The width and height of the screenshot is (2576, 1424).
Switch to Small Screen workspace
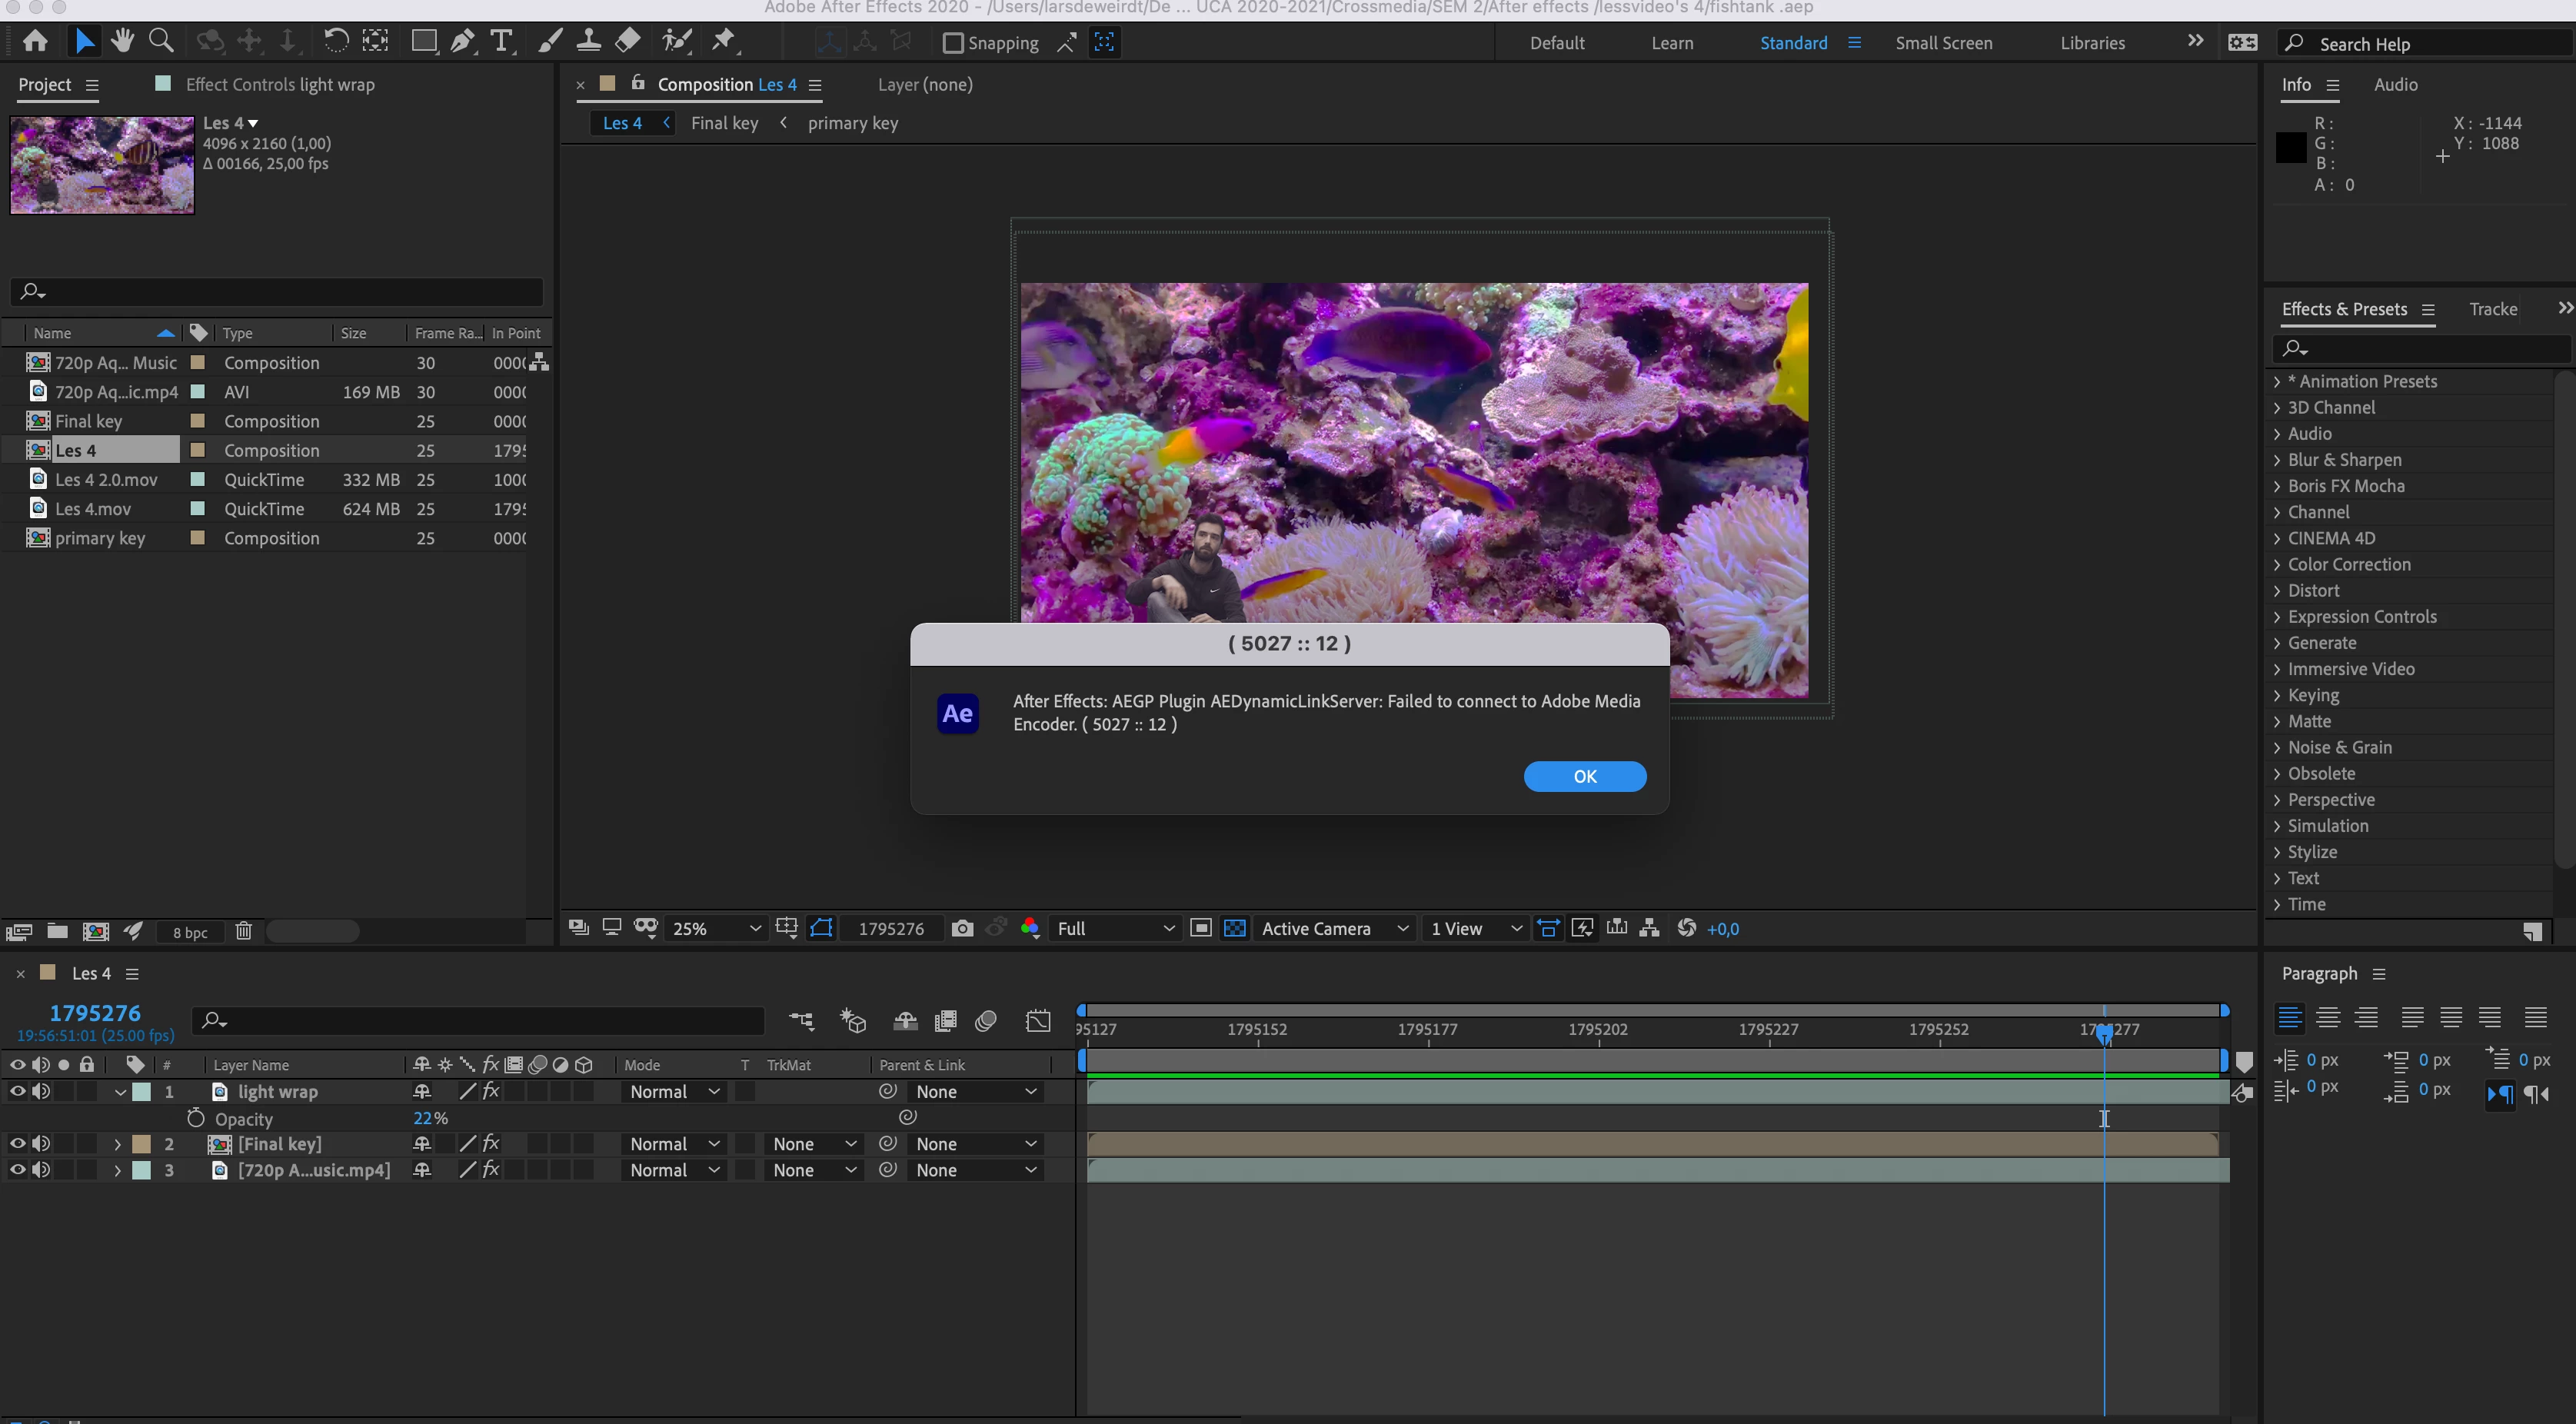[1943, 43]
